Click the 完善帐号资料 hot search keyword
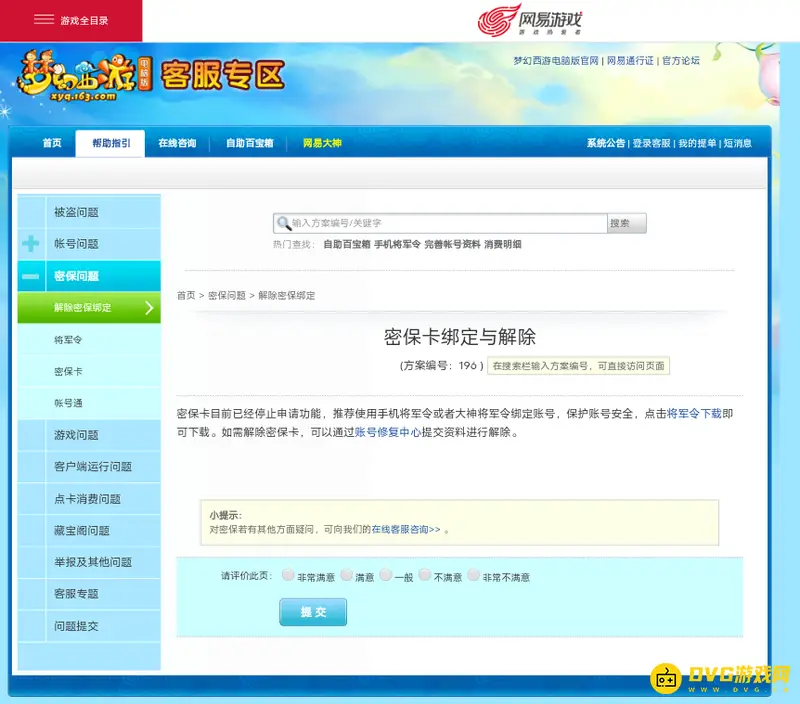This screenshot has width=800, height=704. point(453,244)
